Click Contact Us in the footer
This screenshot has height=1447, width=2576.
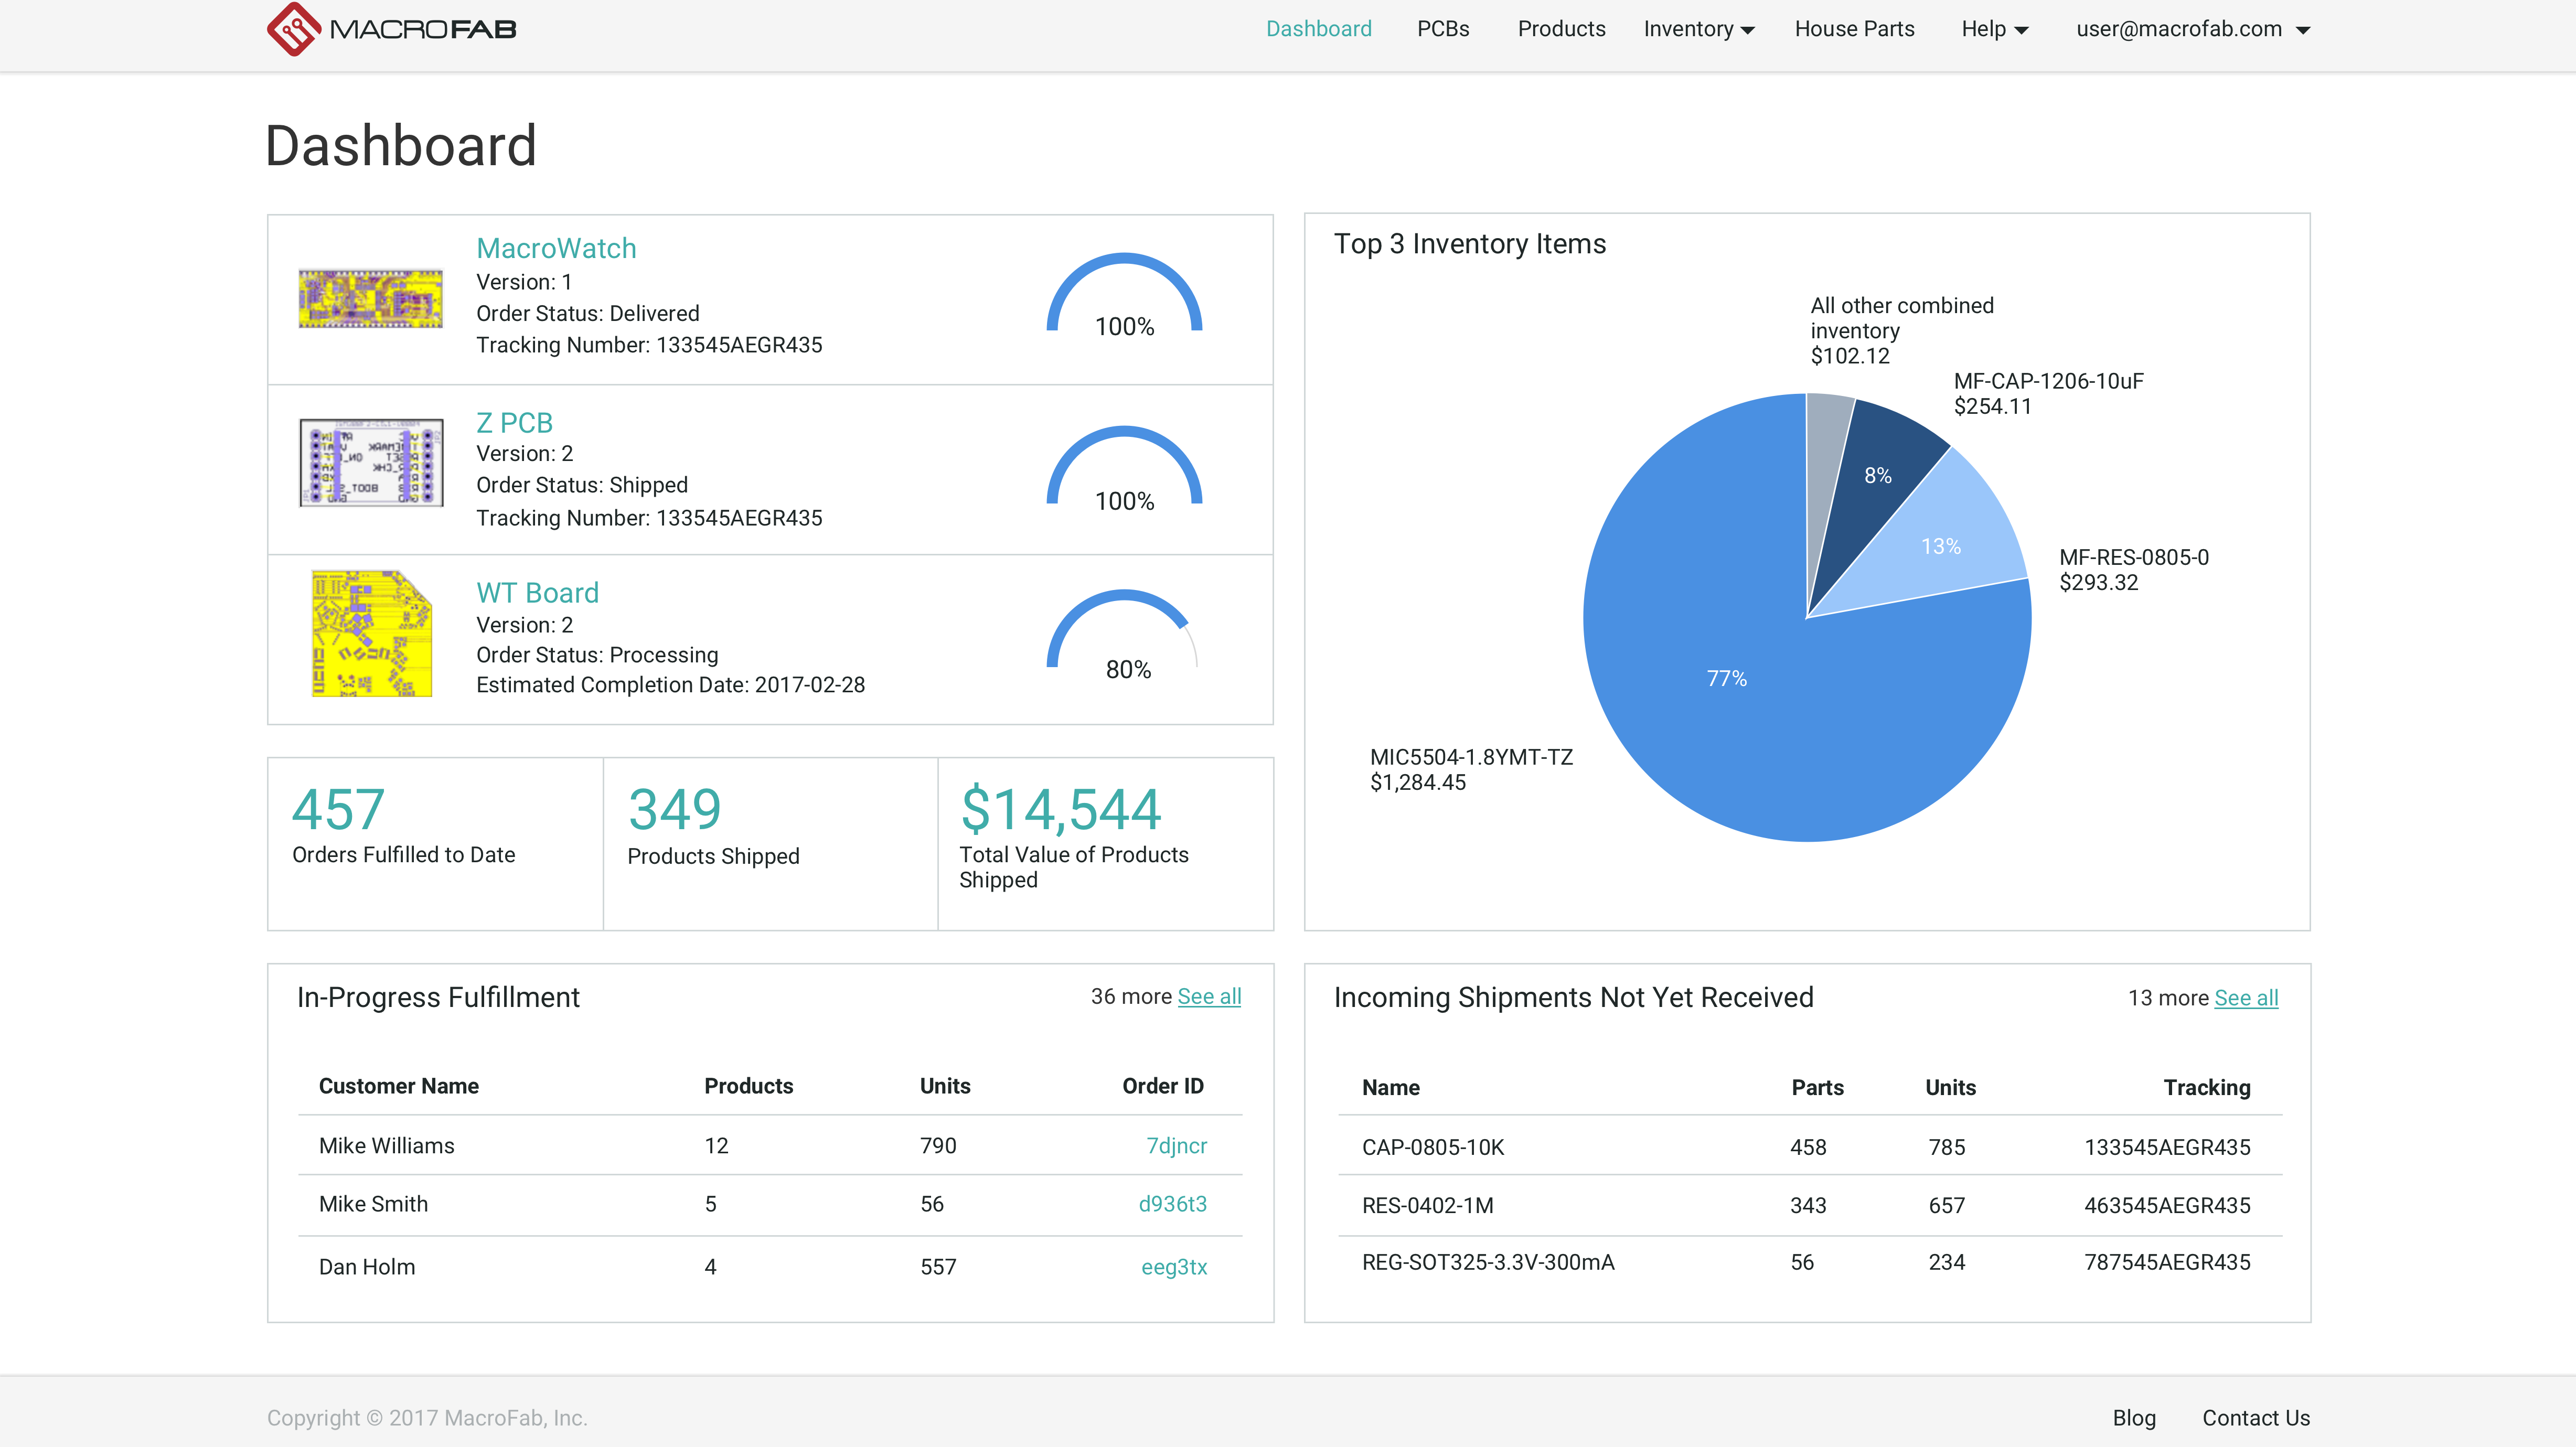(x=2256, y=1418)
